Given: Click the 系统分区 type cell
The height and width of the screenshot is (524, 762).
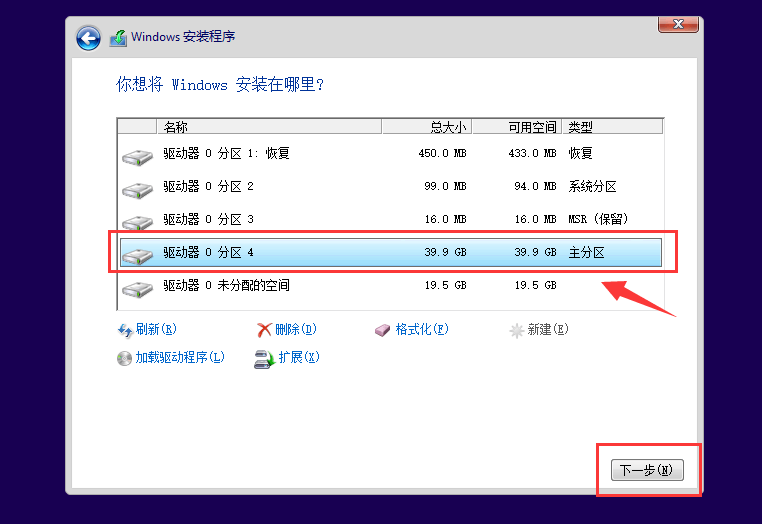Looking at the screenshot, I should 592,187.
